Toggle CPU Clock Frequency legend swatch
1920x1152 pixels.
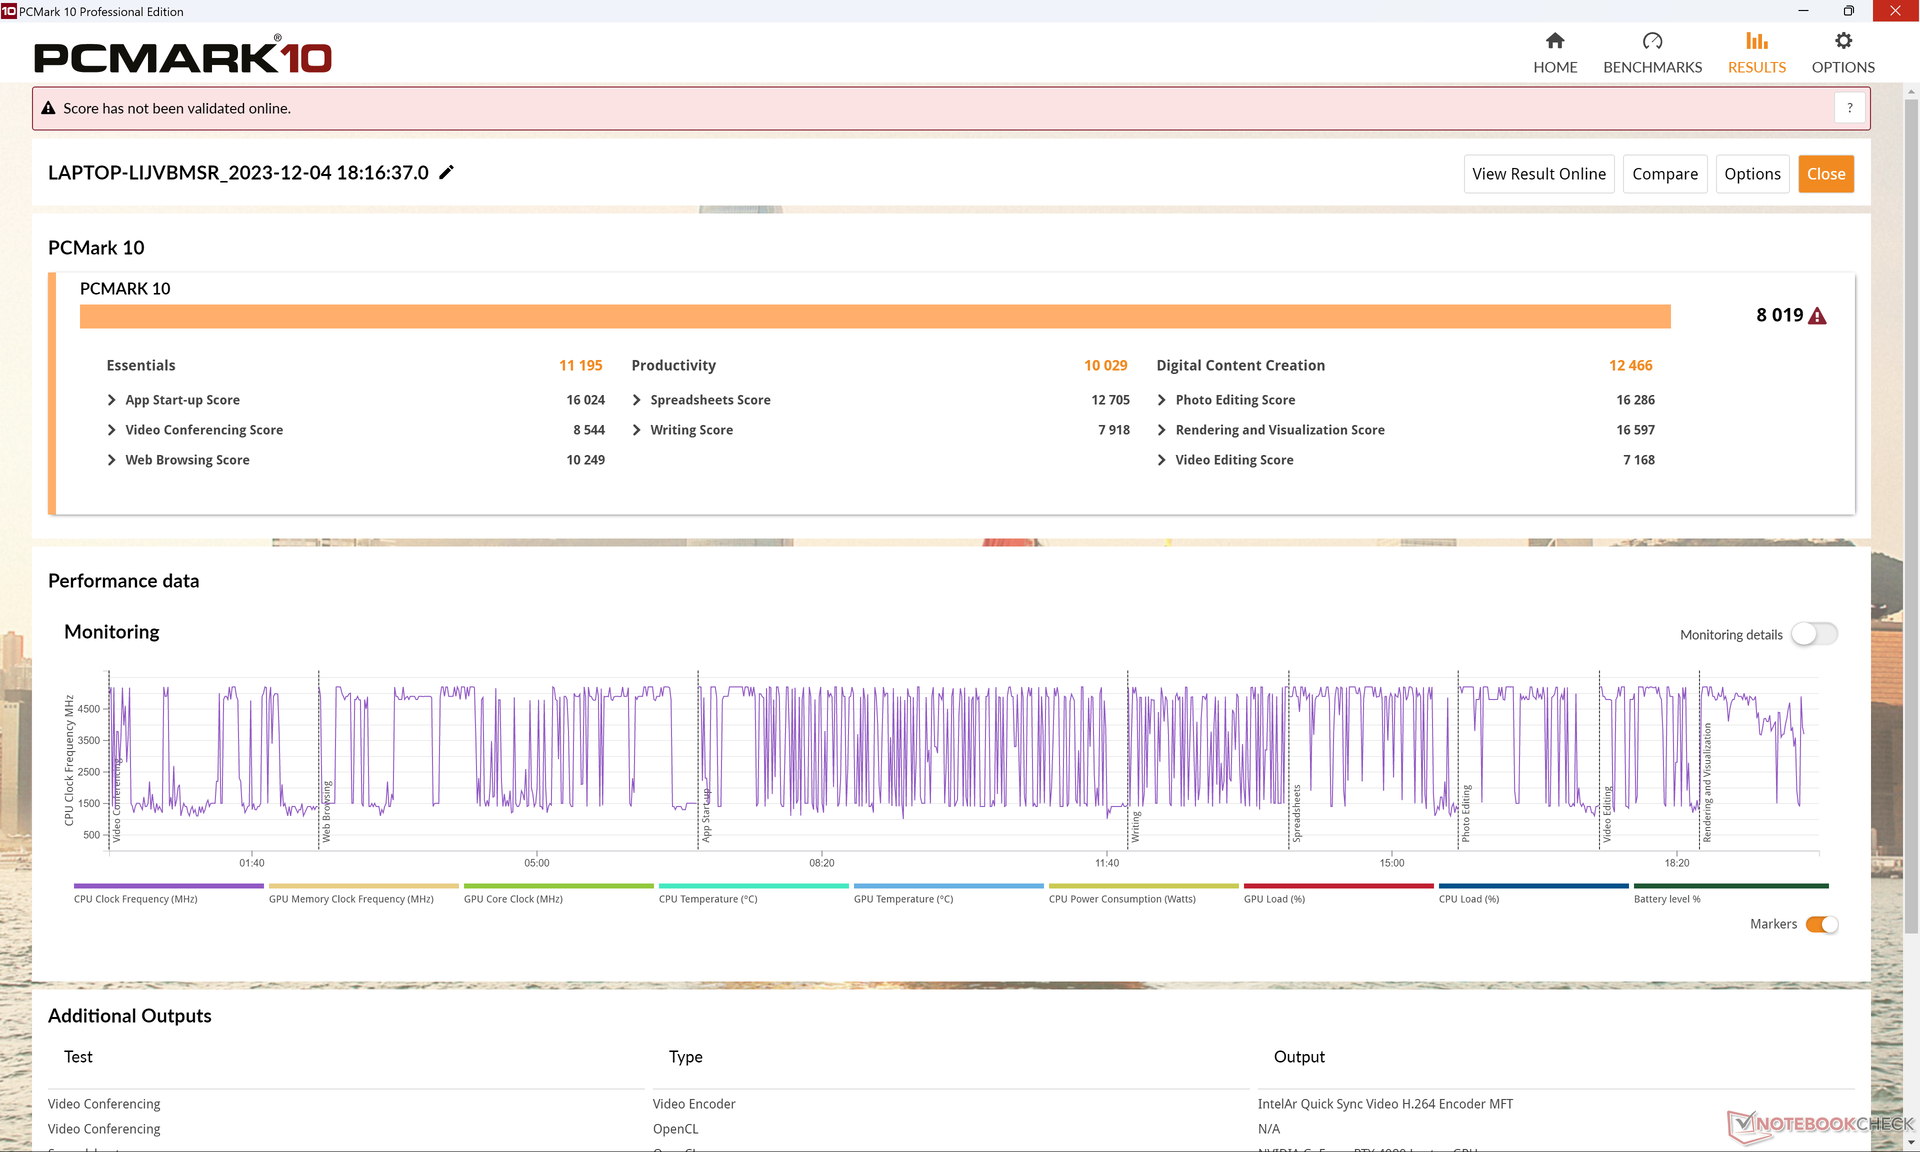click(x=168, y=886)
